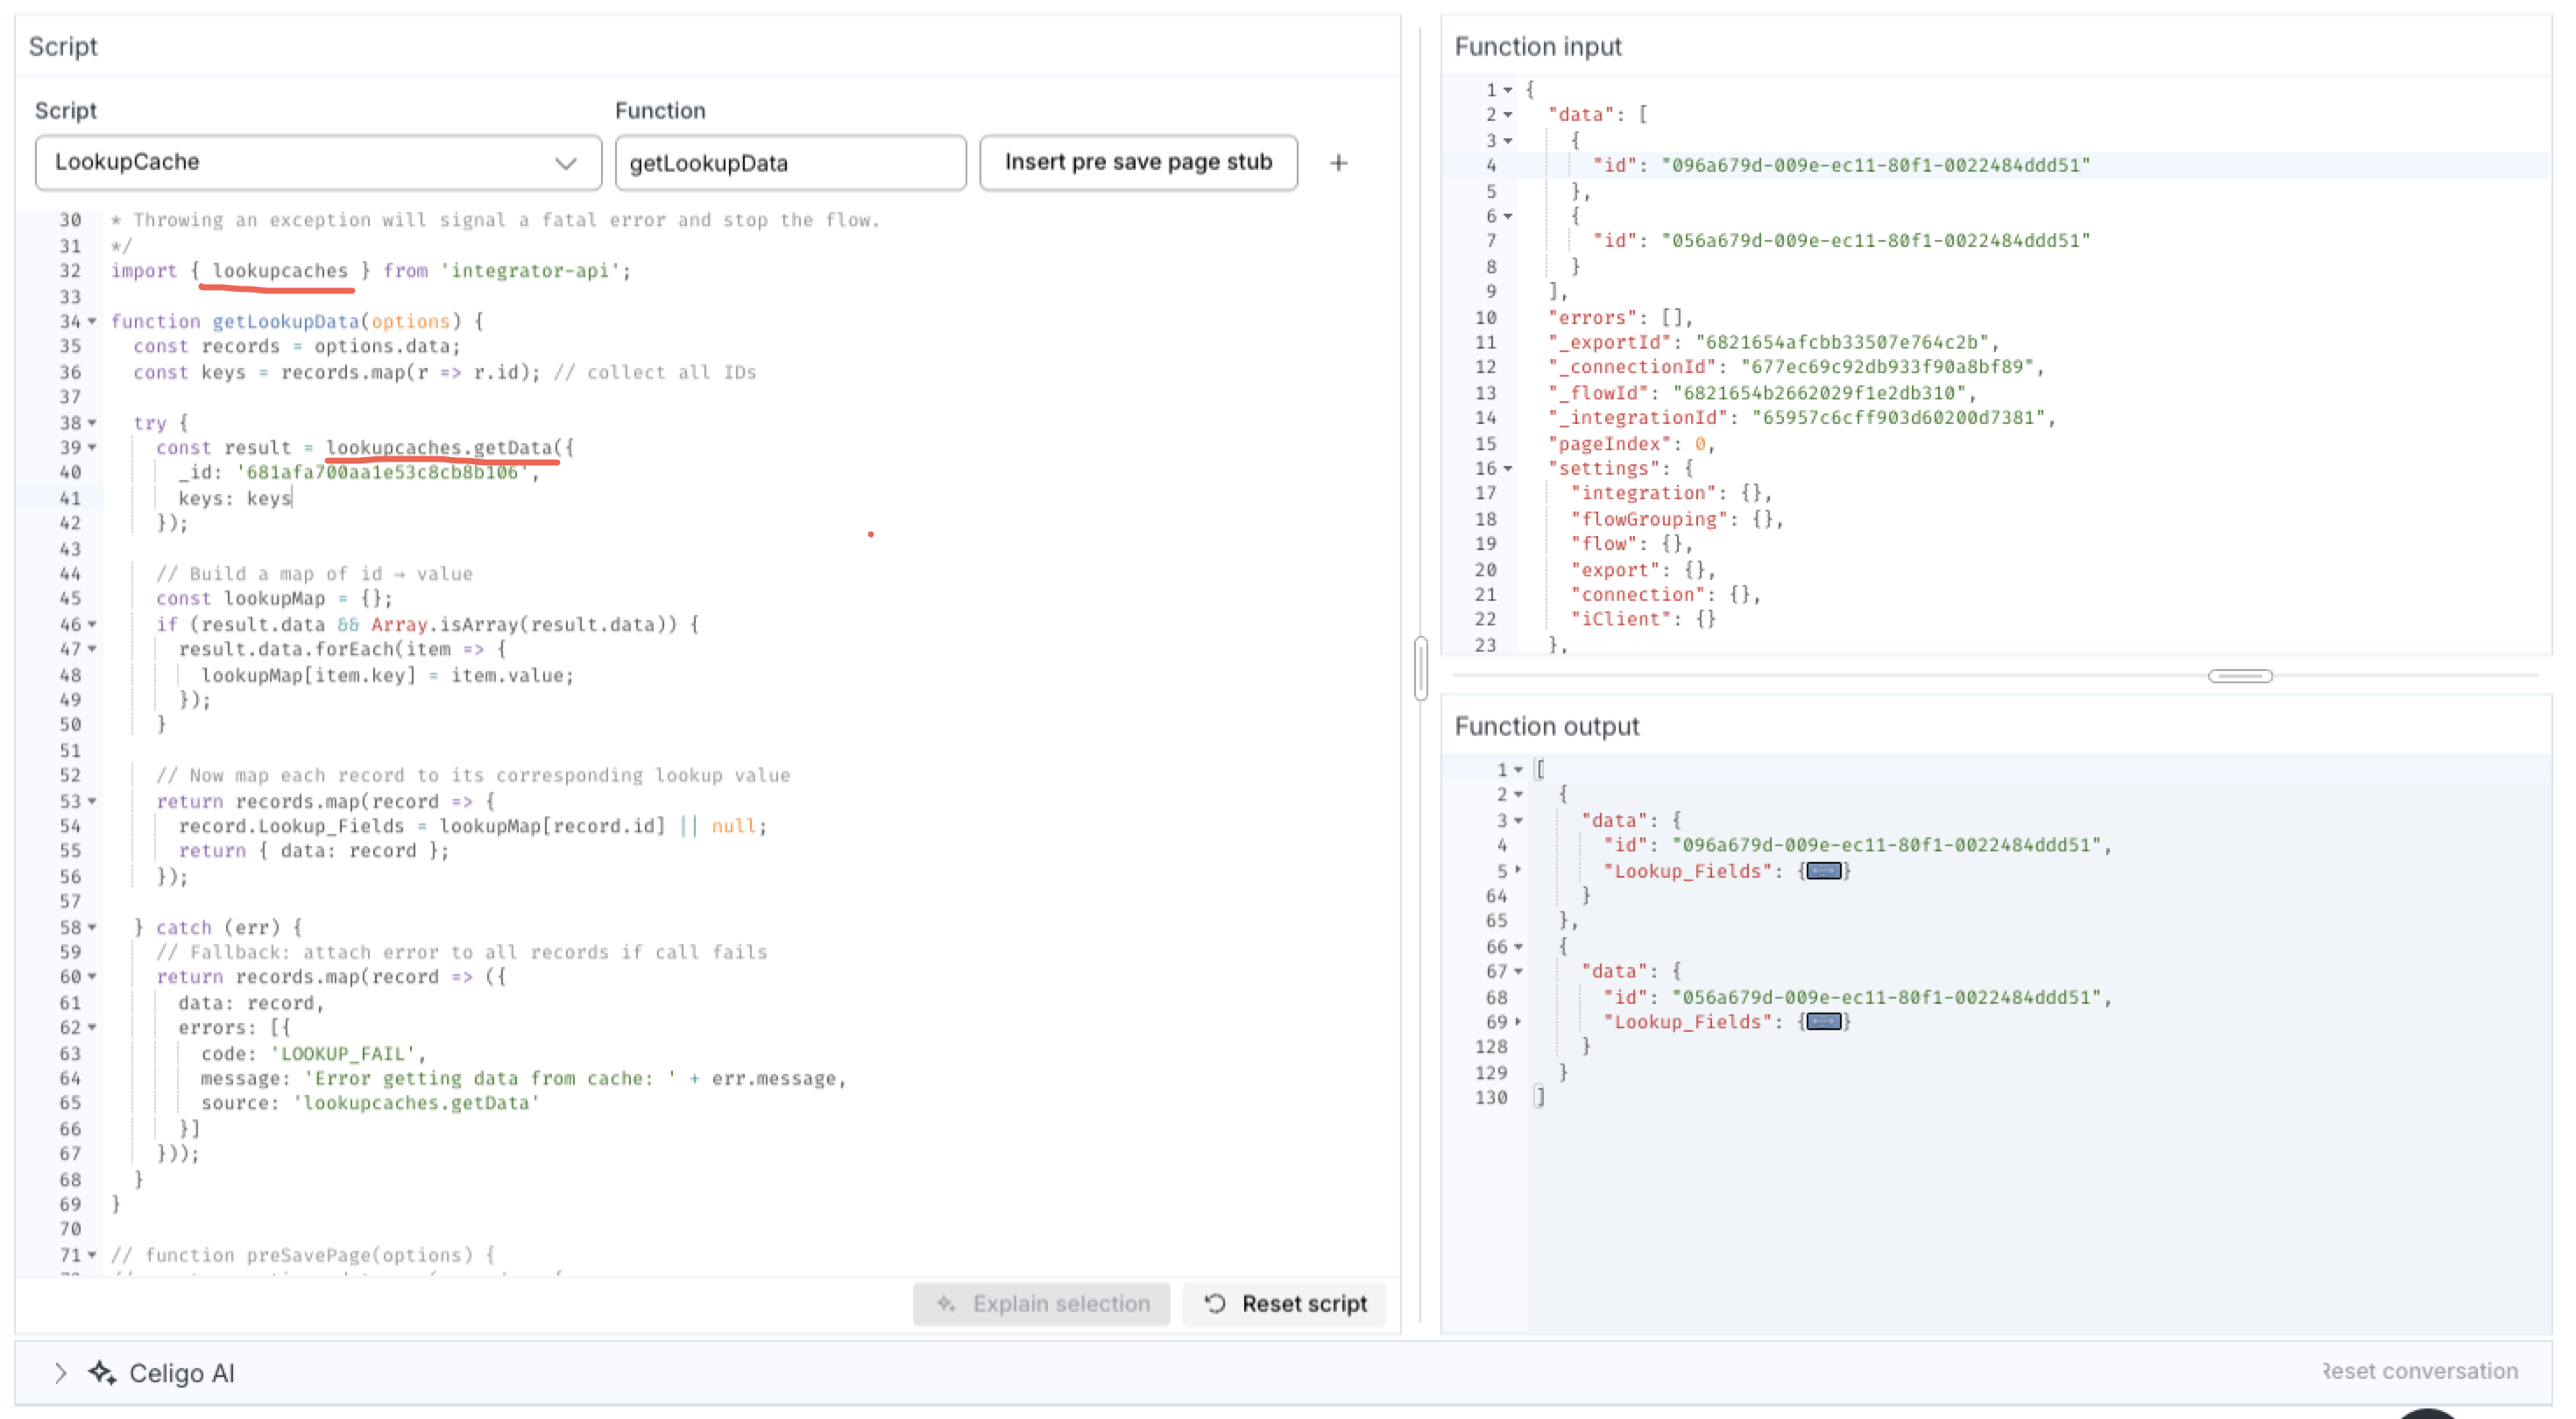The image size is (2576, 1419).
Task: Click id 056a679d value on Function input line 7
Action: coord(1876,241)
